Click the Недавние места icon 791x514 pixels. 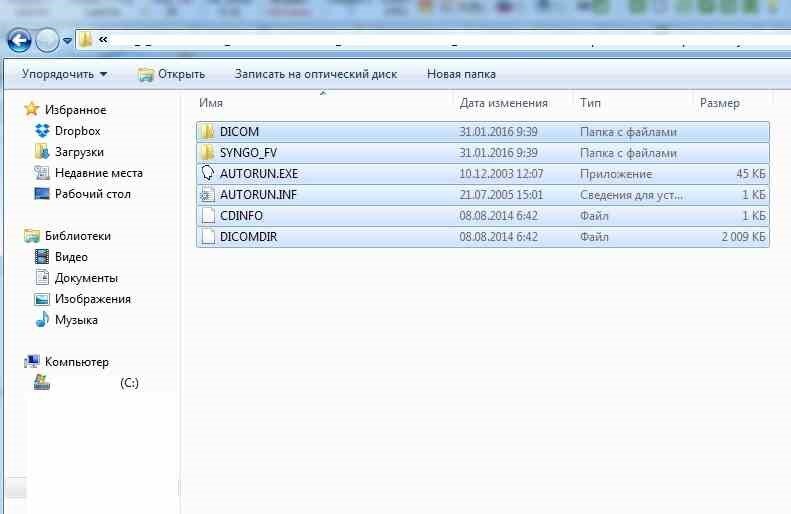click(42, 173)
